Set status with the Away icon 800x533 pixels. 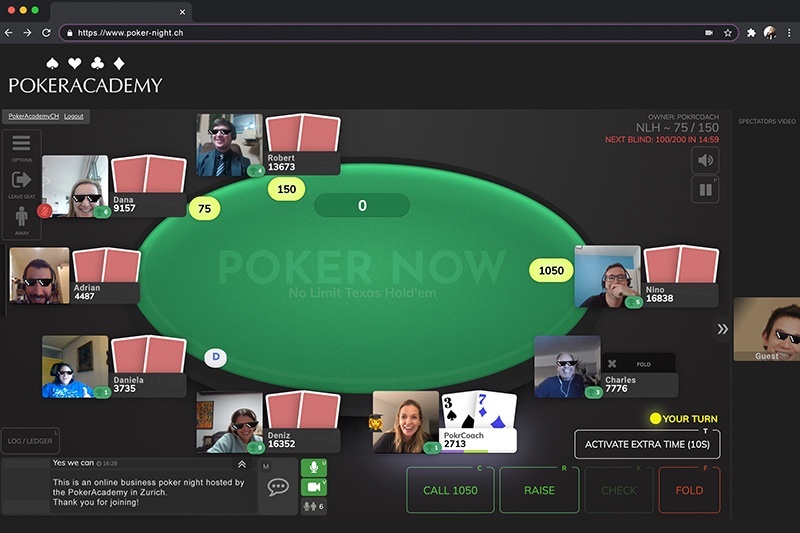coord(21,216)
